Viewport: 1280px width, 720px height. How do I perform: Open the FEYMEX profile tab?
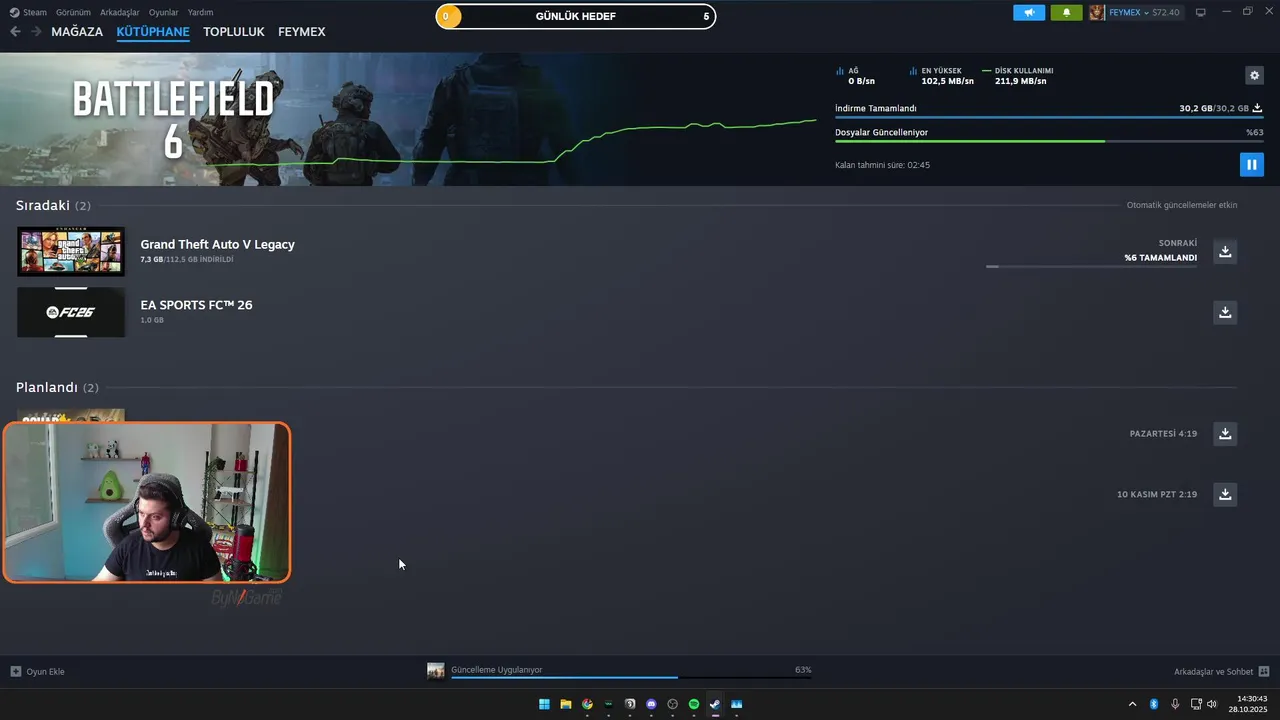301,32
